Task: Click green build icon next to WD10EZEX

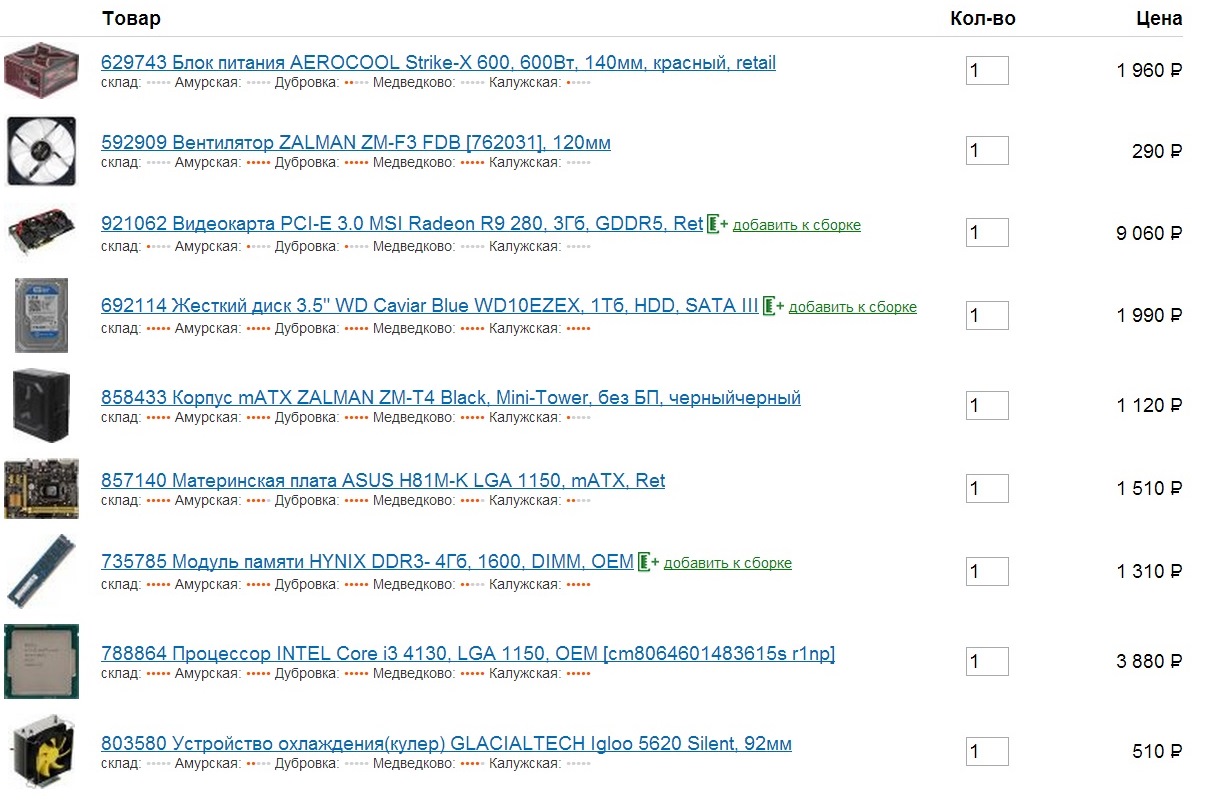Action: point(773,307)
